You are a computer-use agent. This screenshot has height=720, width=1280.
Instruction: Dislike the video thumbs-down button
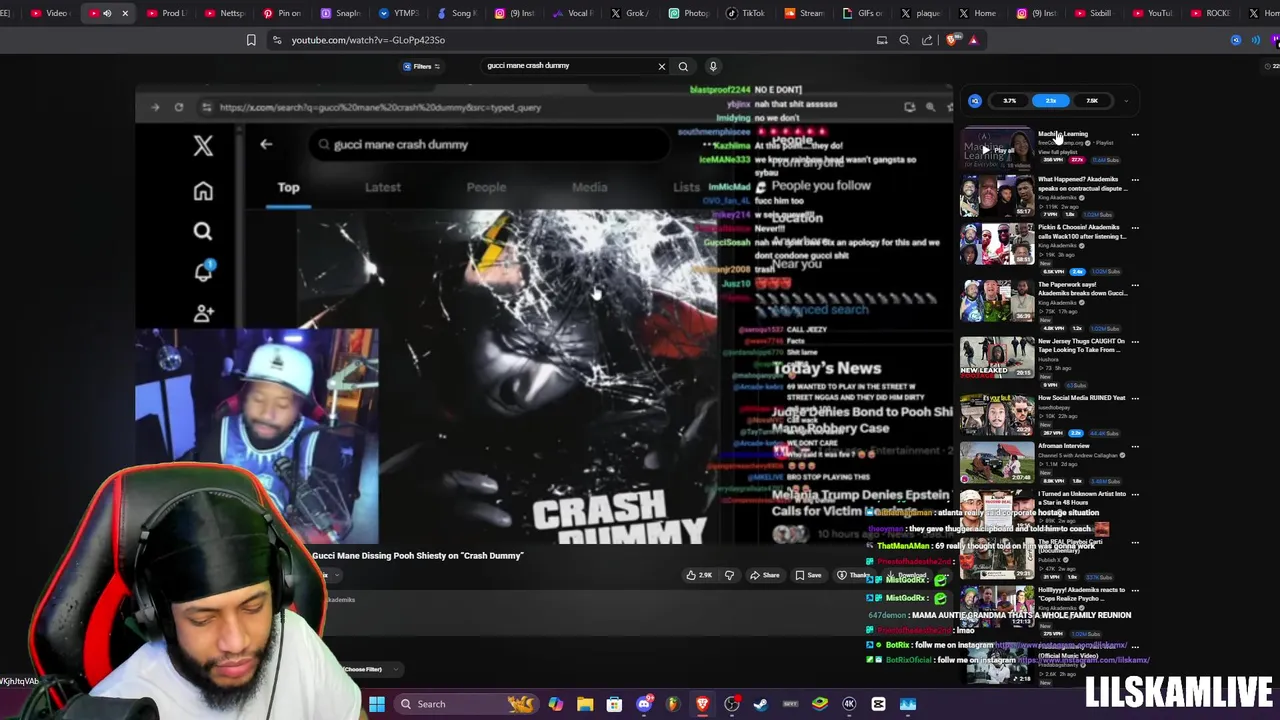[x=729, y=575]
